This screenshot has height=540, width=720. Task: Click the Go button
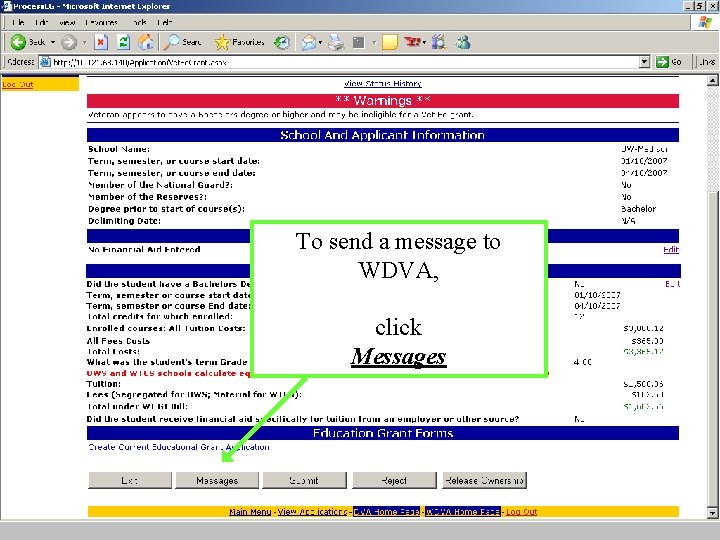(669, 62)
